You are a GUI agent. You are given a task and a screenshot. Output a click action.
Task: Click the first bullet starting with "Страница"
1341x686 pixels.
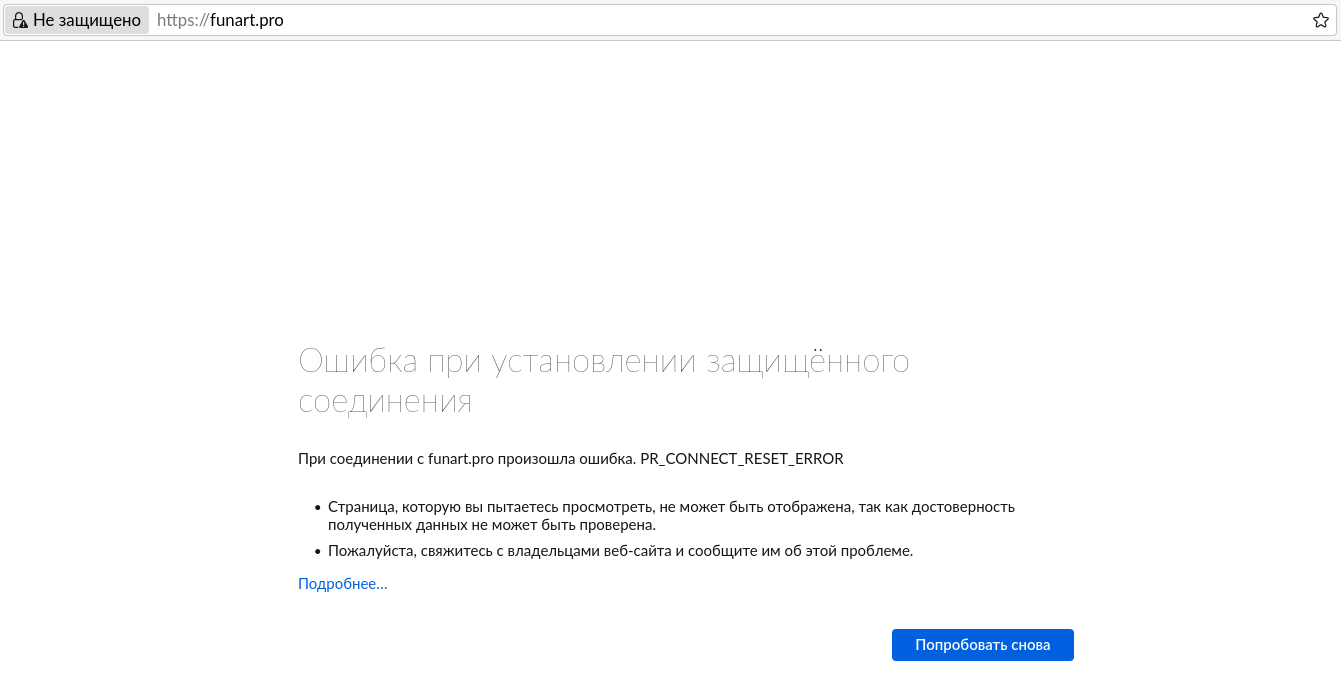pos(670,507)
